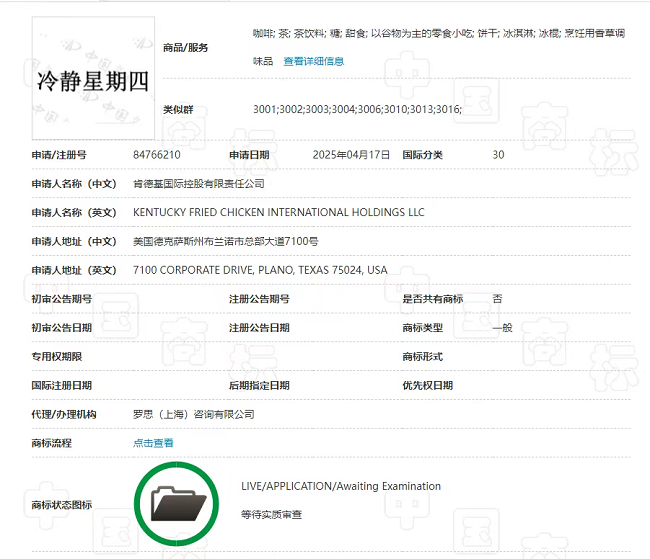The width and height of the screenshot is (650, 559).
Task: Click the Chinese address 美国德克萨斯州布兰诺市
Action: (x=225, y=242)
